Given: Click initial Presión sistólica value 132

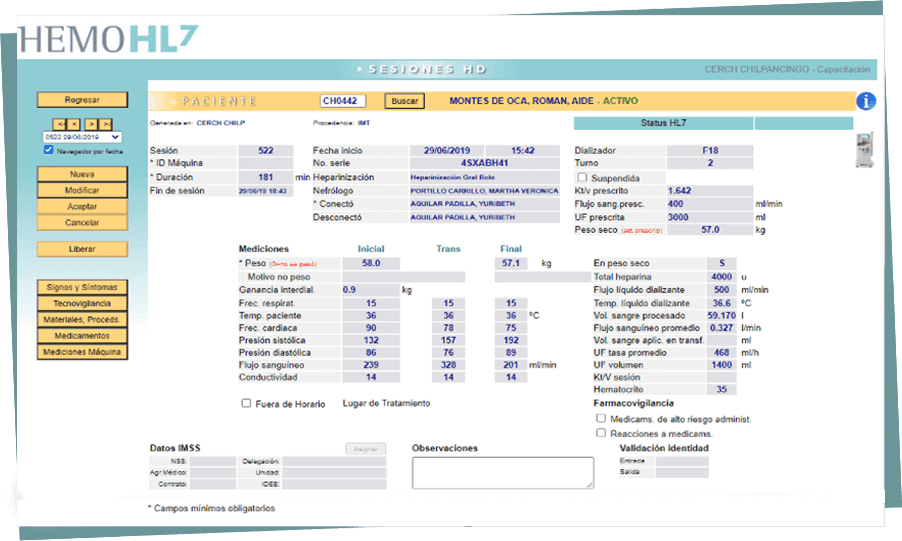Looking at the screenshot, I should [x=371, y=340].
